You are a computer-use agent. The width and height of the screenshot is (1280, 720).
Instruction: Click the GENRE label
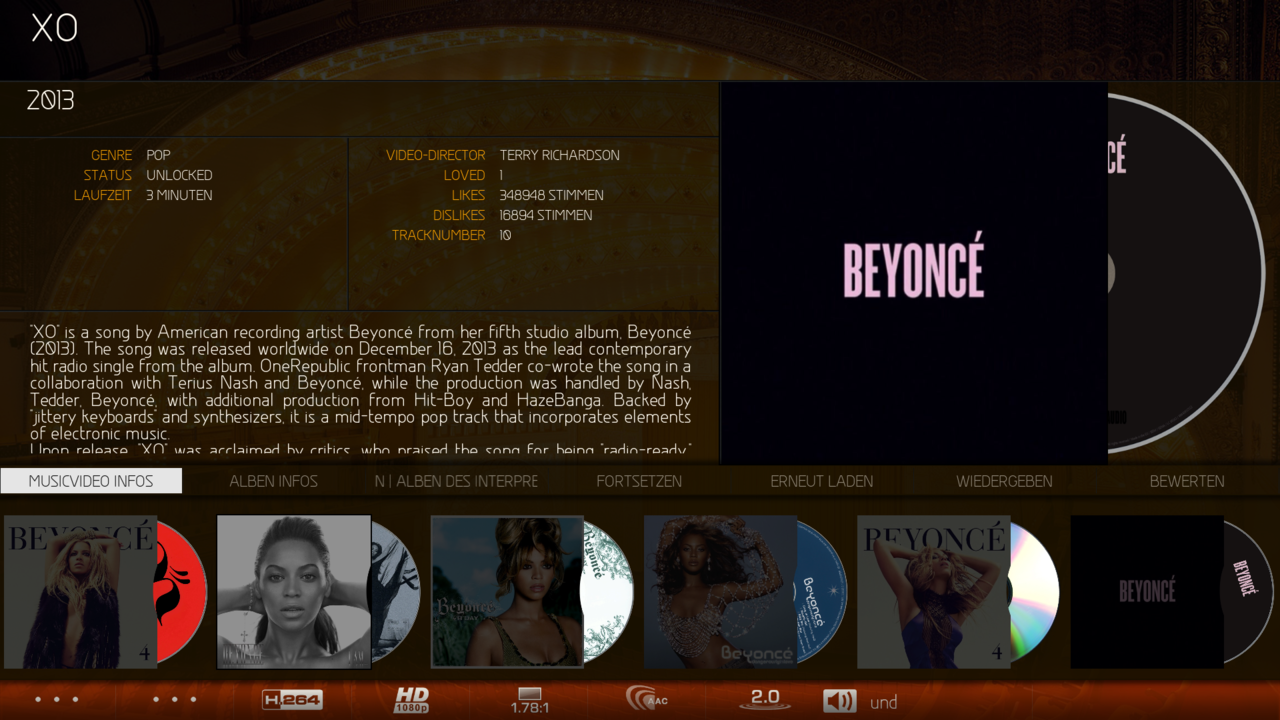pos(111,155)
